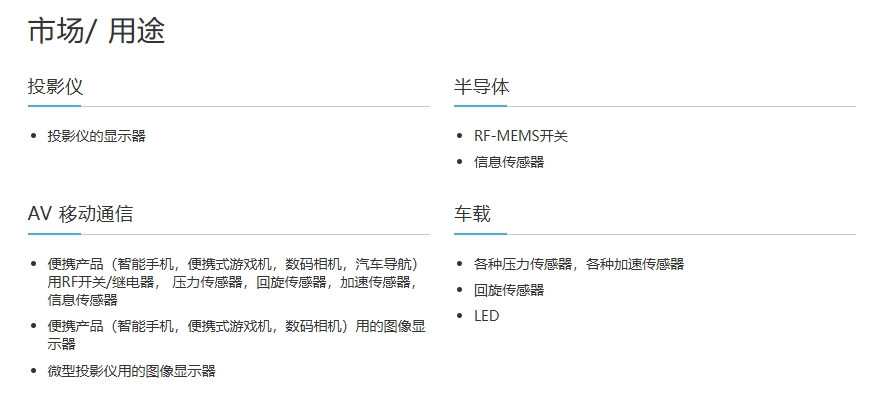
Task: Select the 便携产品 图像显示器 list entry
Action: coord(237,334)
